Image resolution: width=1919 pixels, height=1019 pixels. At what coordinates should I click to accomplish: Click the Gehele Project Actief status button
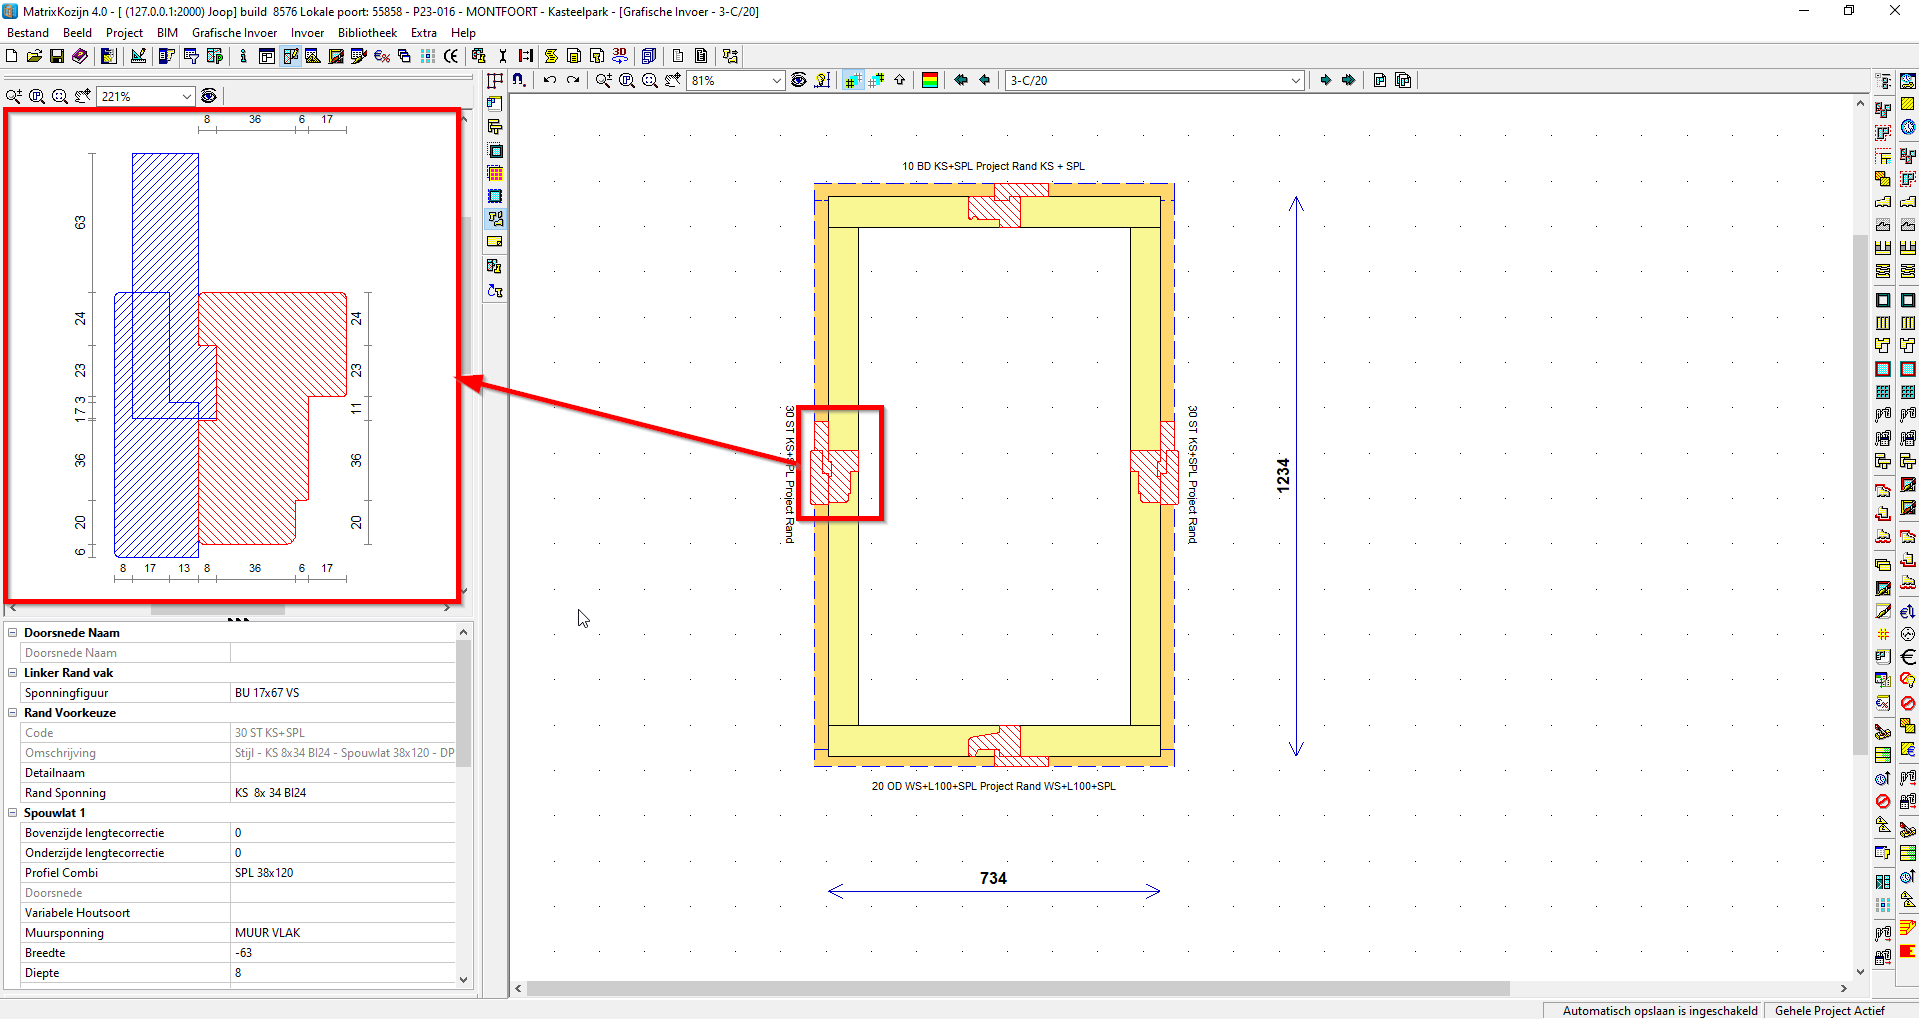(1829, 1011)
